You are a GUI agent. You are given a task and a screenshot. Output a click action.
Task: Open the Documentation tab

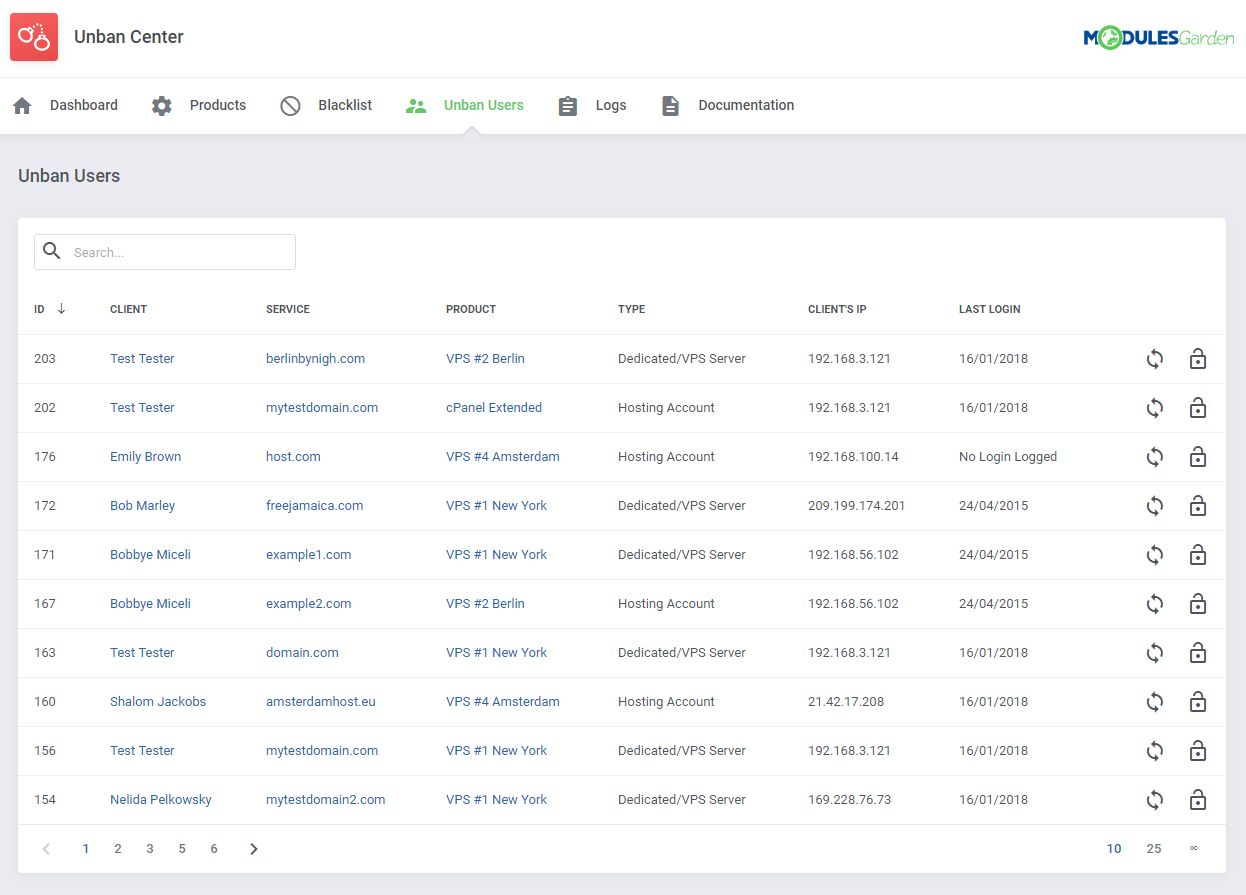(727, 105)
